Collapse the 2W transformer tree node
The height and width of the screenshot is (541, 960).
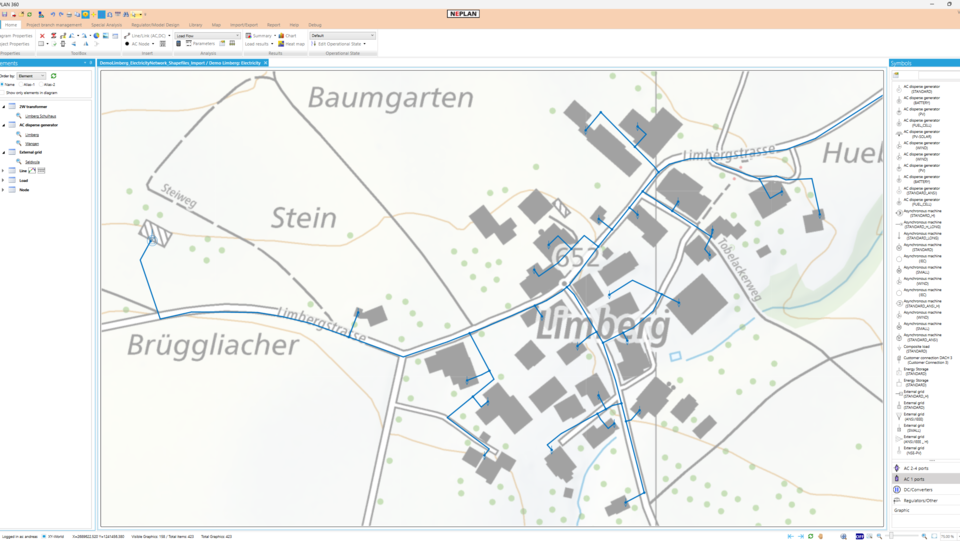coord(3,106)
